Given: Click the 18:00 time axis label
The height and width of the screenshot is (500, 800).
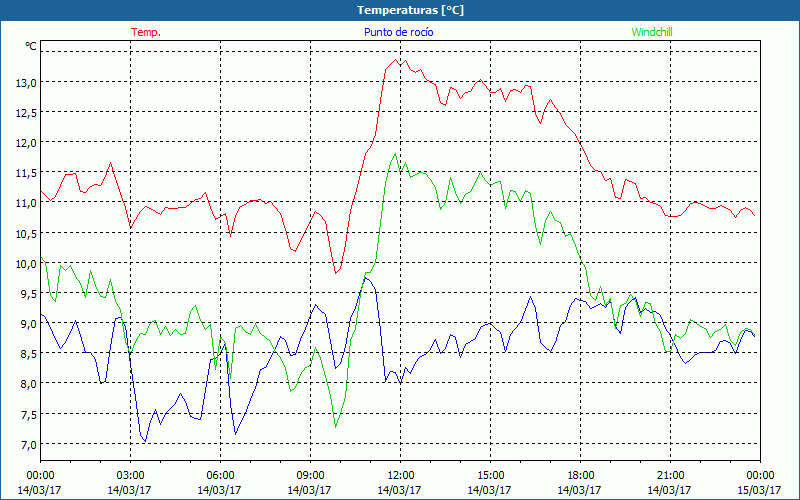Looking at the screenshot, I should pyautogui.click(x=580, y=476).
